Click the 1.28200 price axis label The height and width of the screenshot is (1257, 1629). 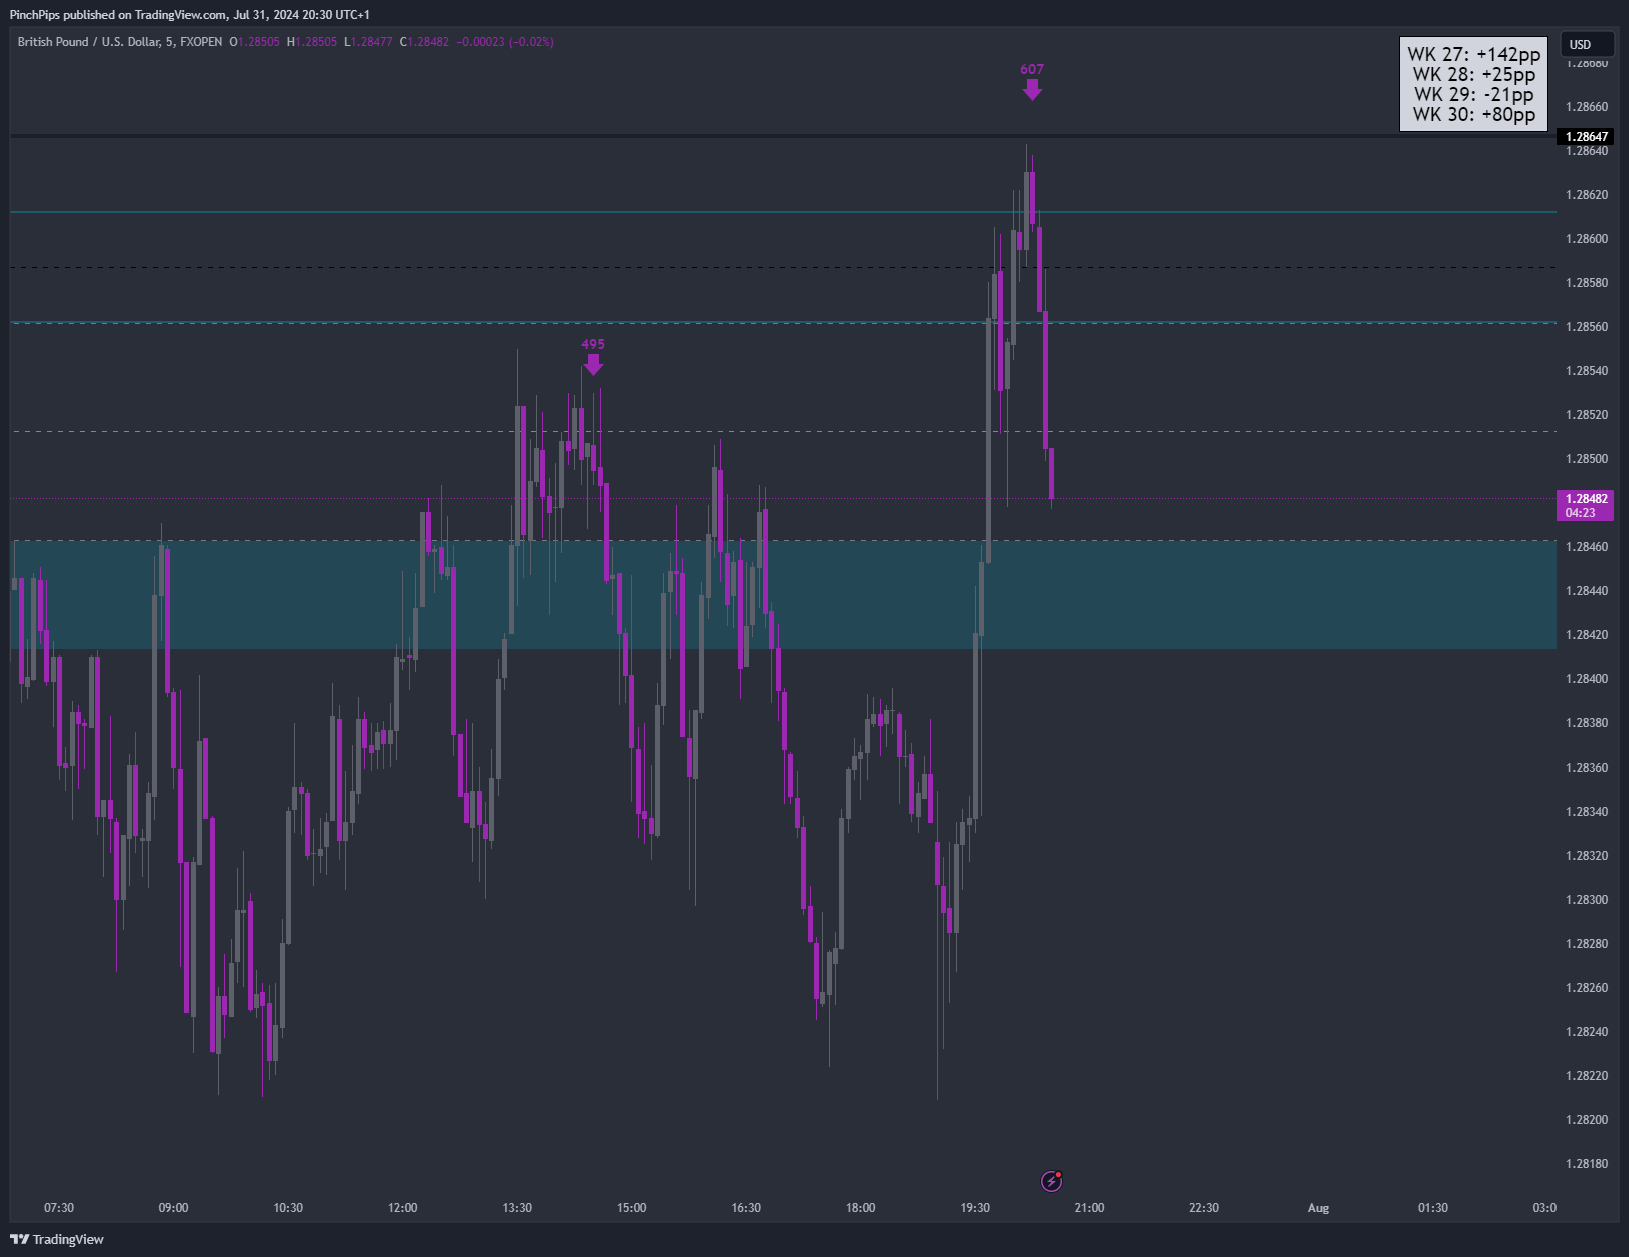pos(1587,1120)
